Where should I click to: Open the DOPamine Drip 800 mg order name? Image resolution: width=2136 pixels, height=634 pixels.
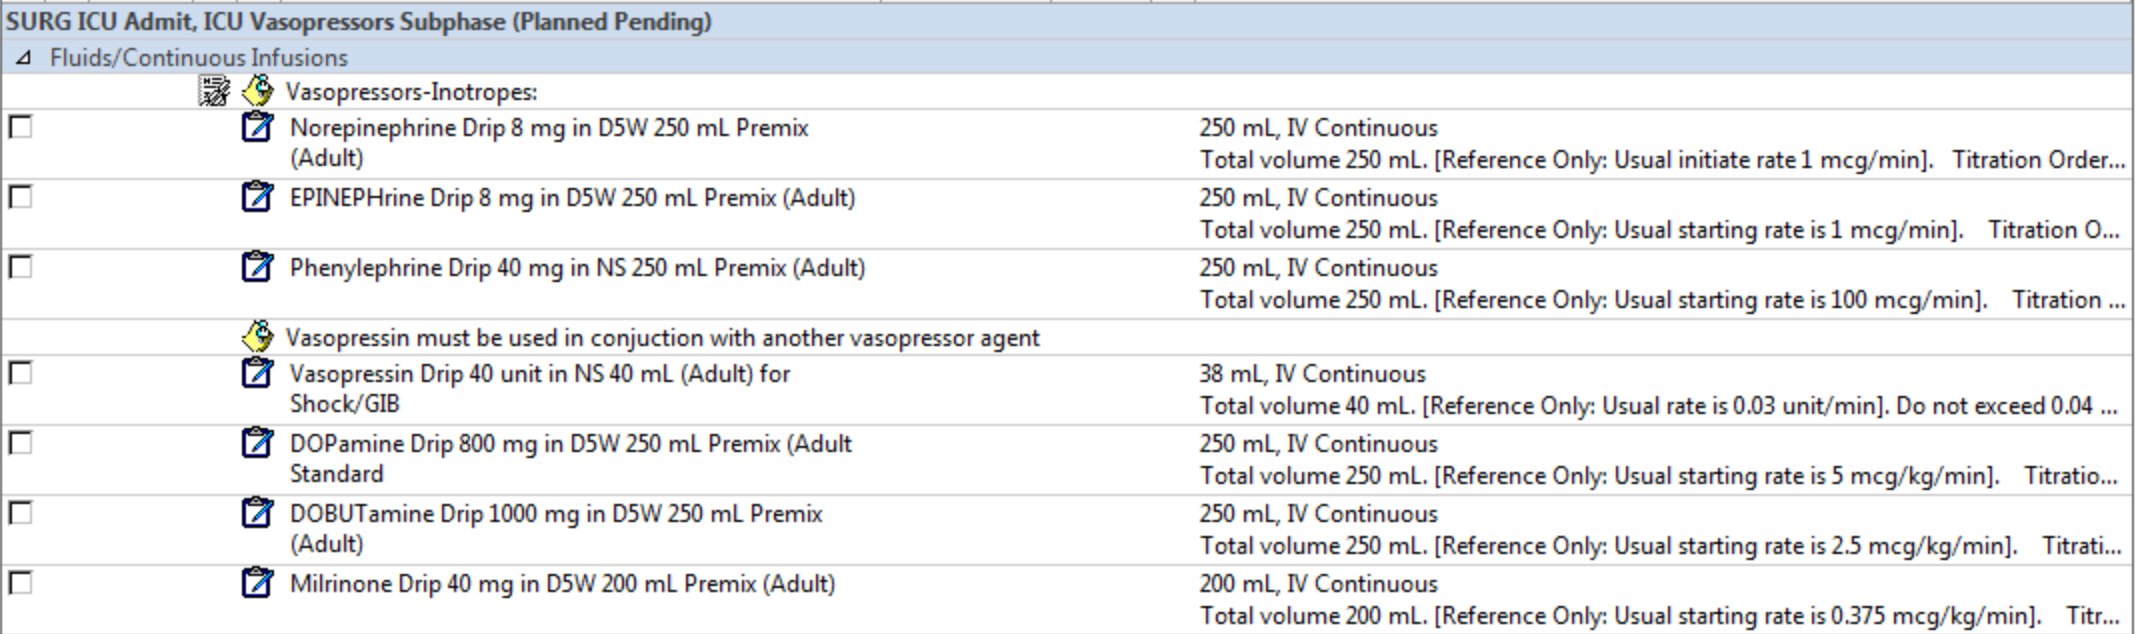(570, 444)
